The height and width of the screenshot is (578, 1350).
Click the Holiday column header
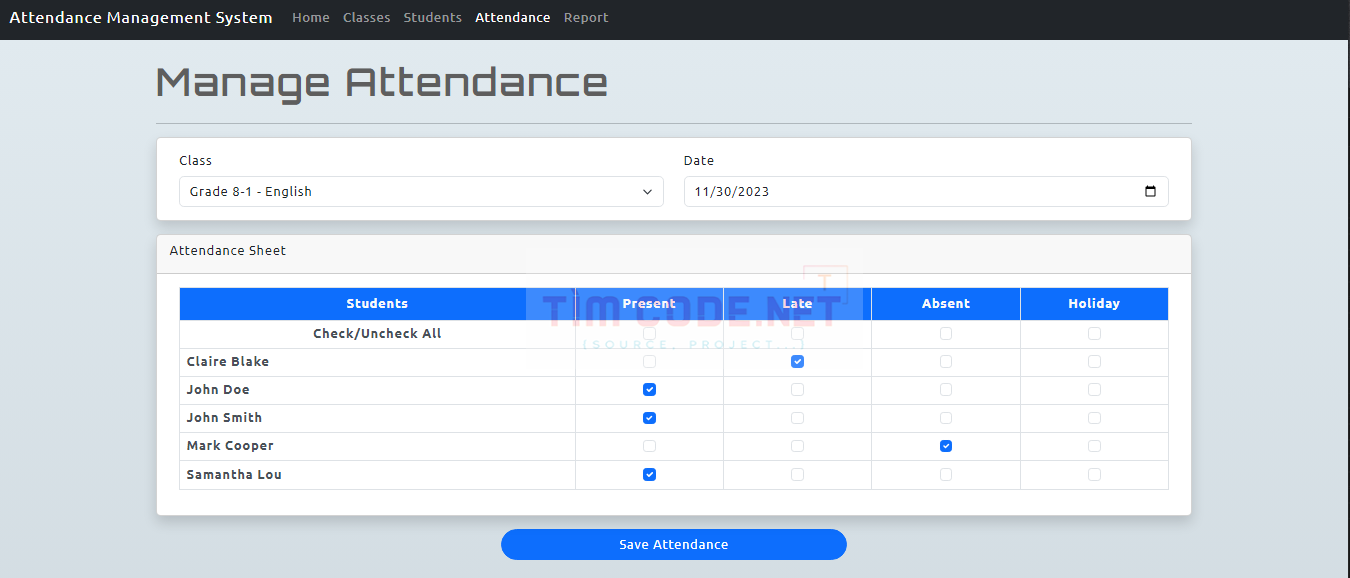[1094, 304]
